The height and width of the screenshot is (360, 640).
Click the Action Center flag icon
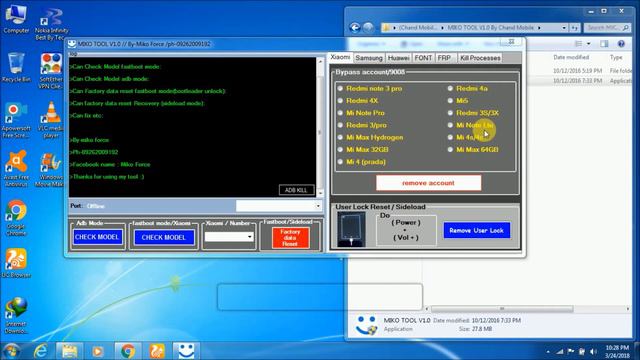(x=571, y=351)
